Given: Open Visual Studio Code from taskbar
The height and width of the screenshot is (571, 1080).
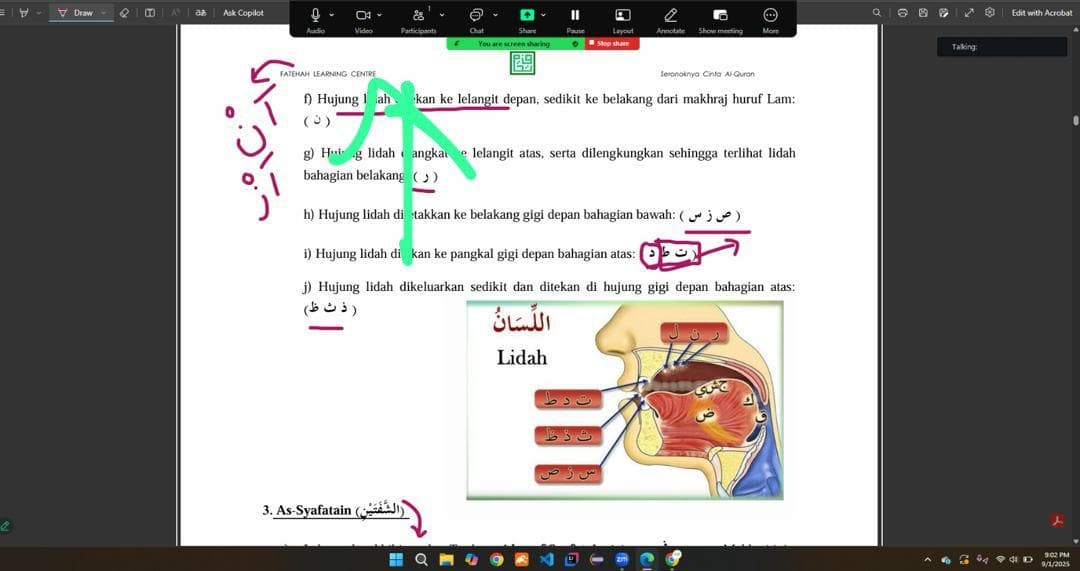Looking at the screenshot, I should coord(546,559).
